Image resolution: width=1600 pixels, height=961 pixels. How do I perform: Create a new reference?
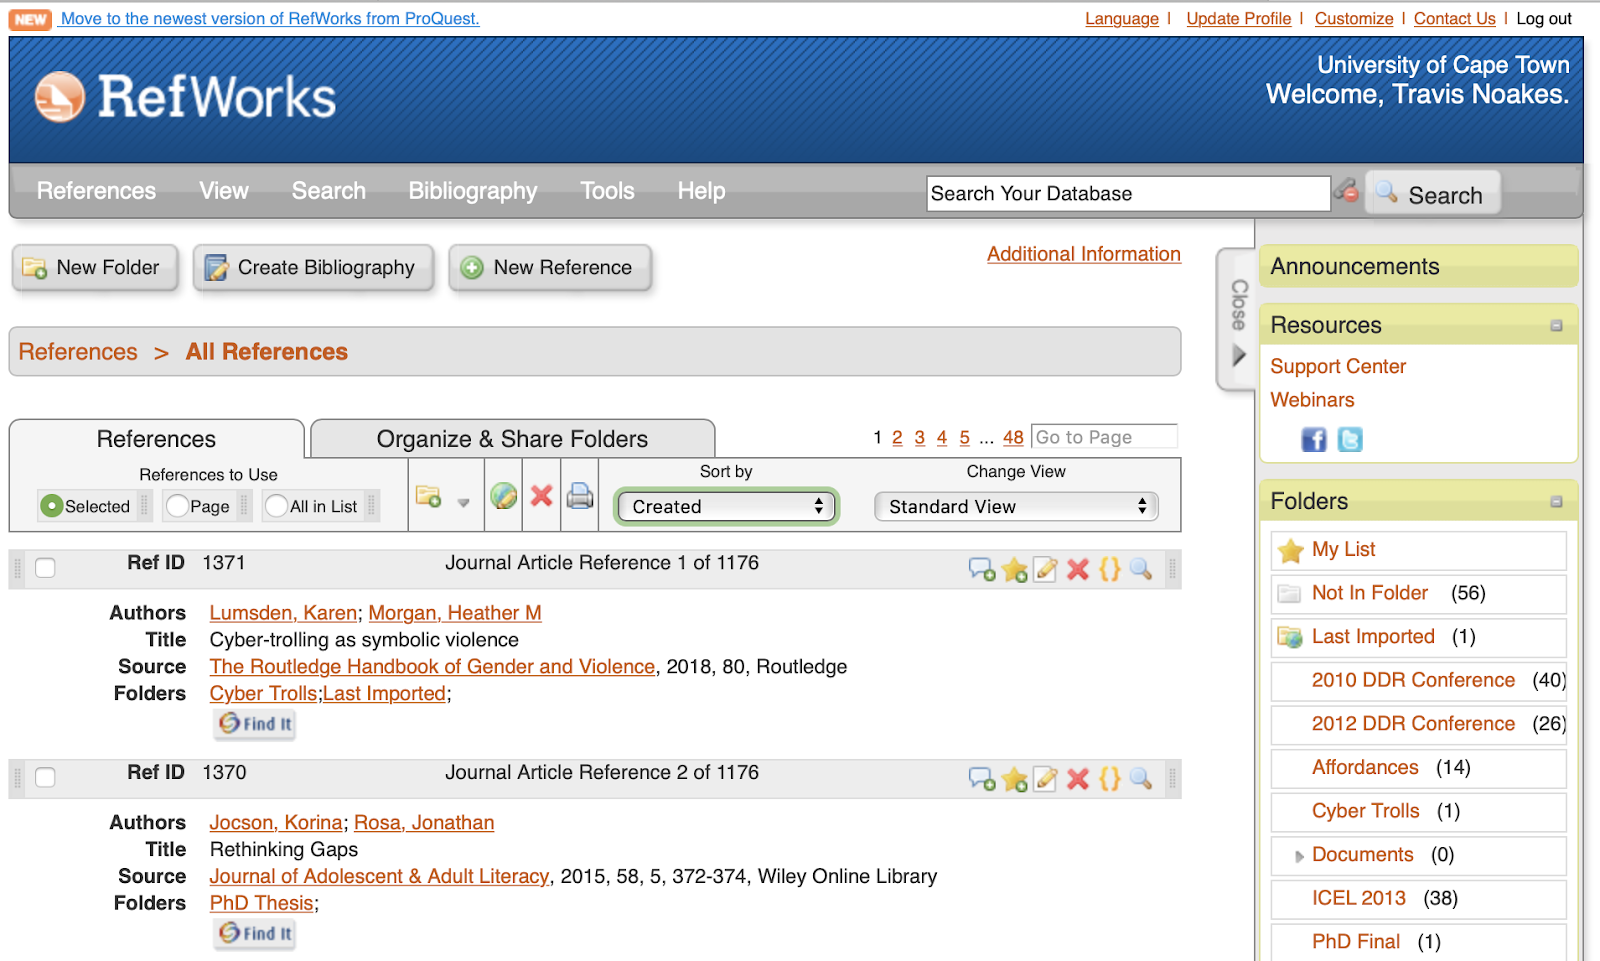tap(549, 267)
